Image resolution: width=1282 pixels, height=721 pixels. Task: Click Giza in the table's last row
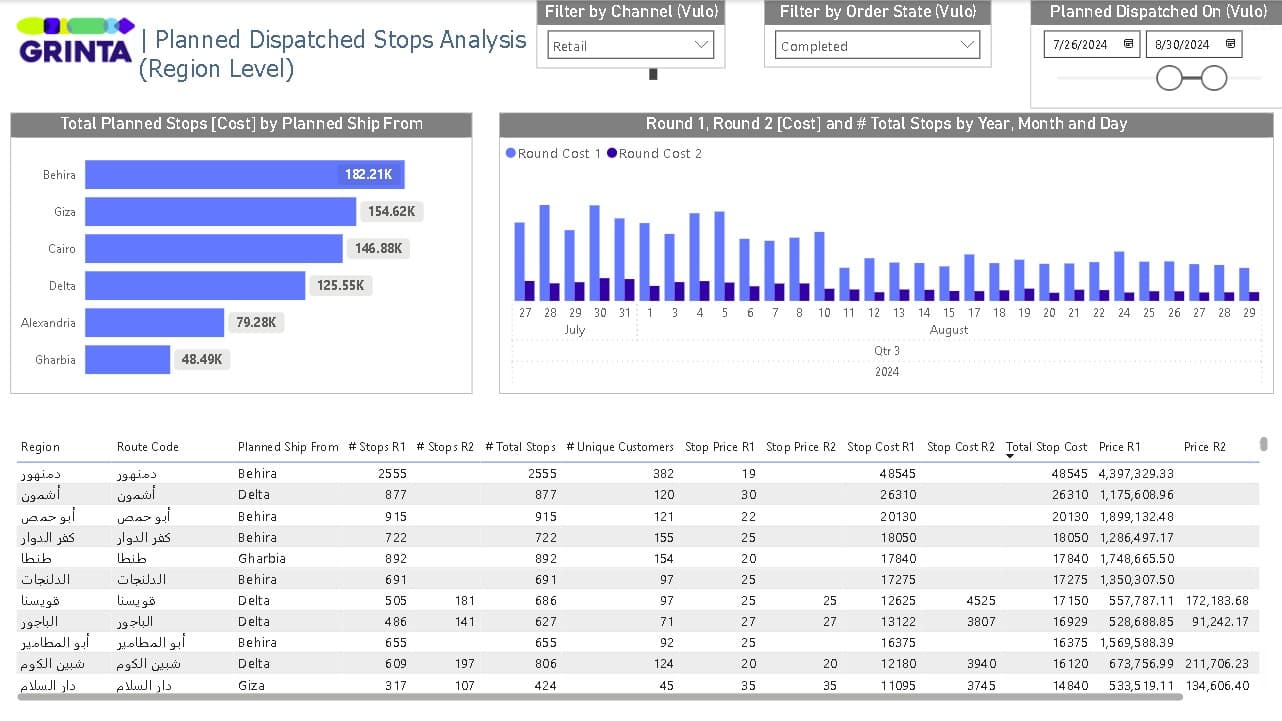(x=252, y=685)
